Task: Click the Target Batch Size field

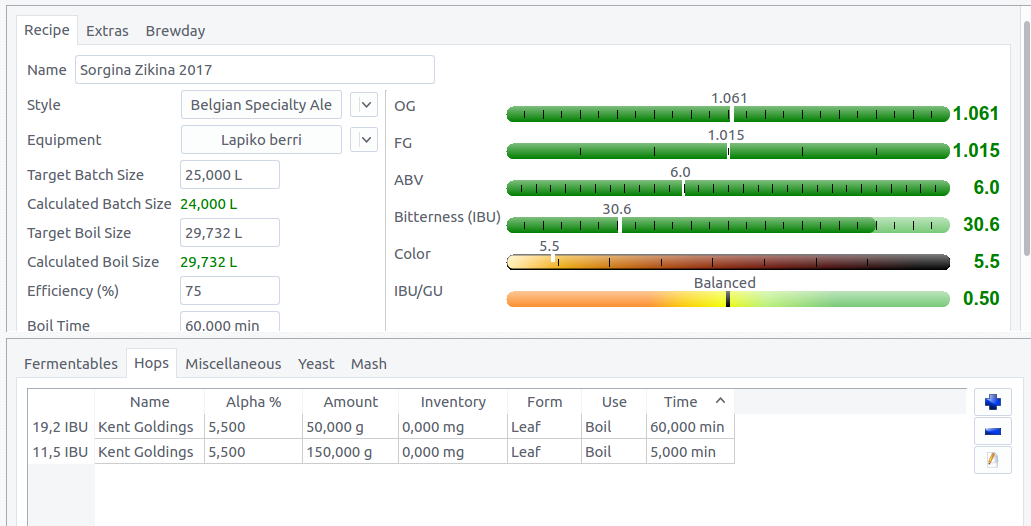Action: pyautogui.click(x=229, y=175)
